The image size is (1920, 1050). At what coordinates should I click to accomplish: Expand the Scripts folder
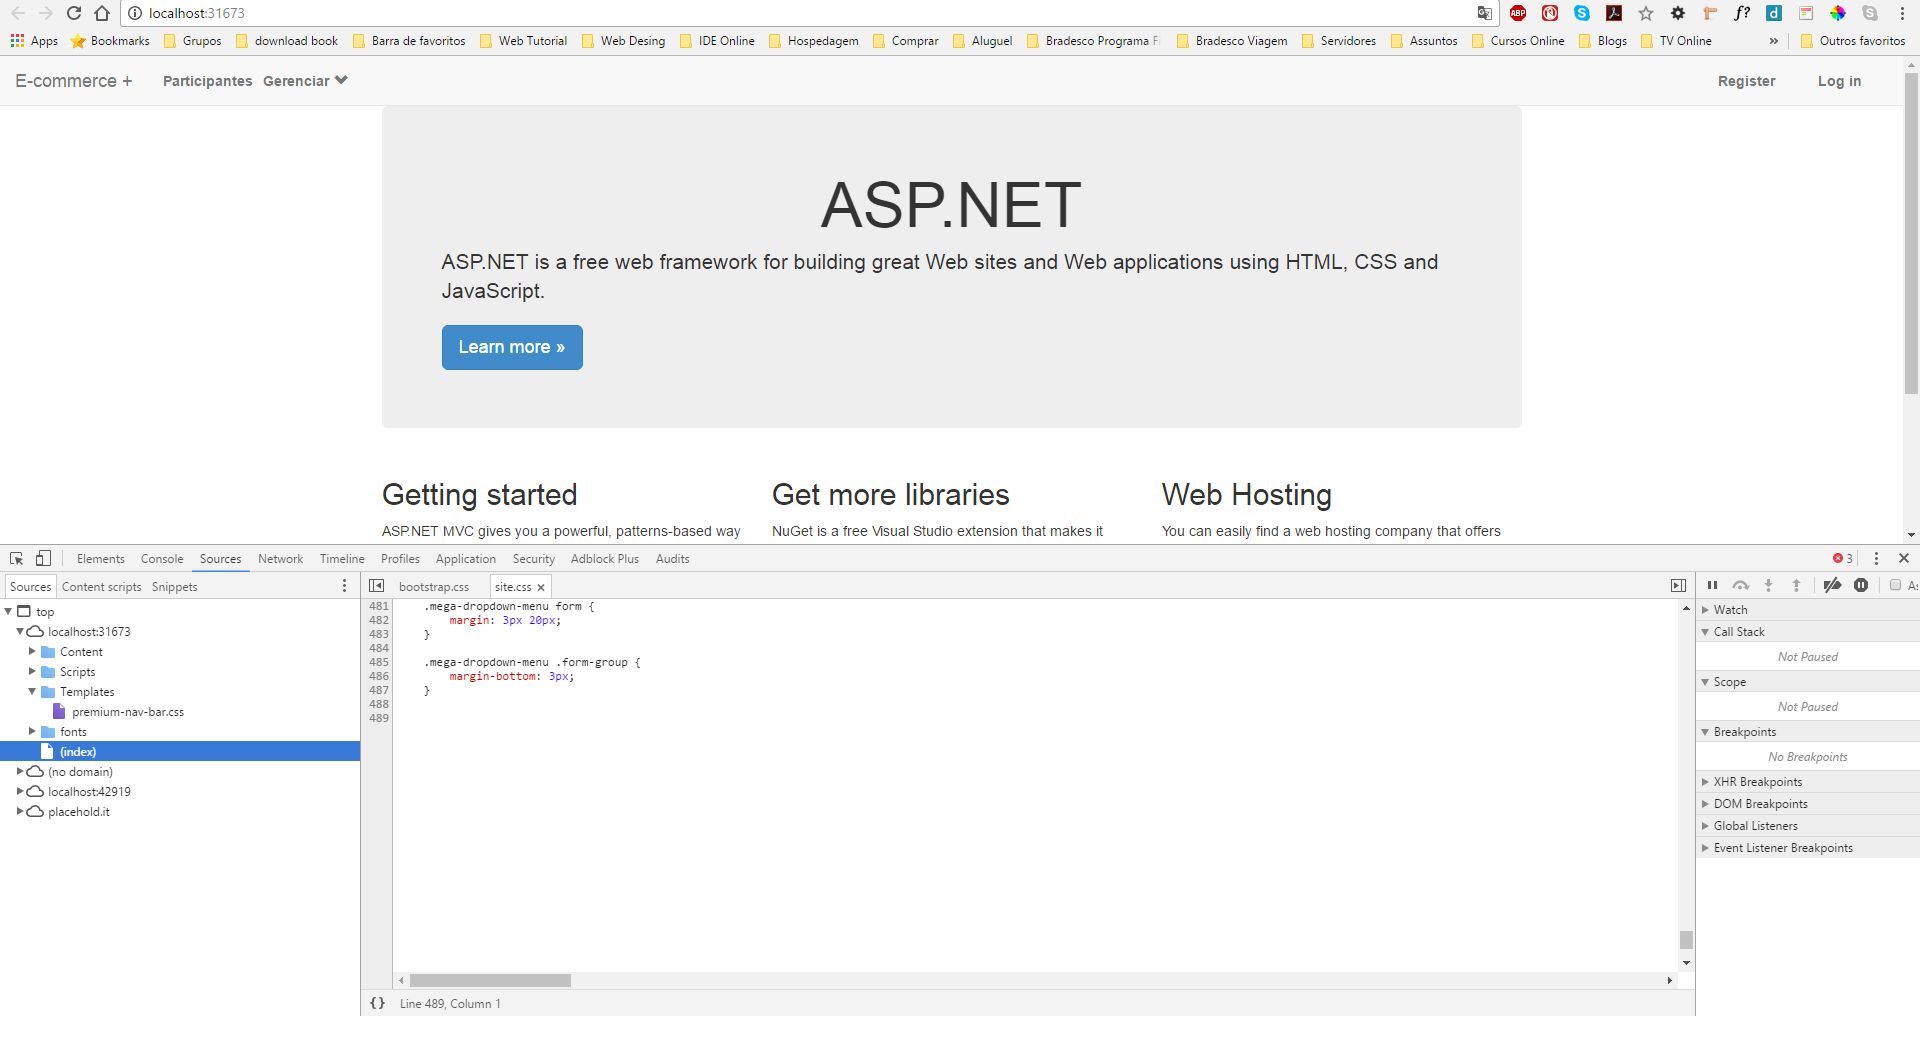tap(32, 671)
